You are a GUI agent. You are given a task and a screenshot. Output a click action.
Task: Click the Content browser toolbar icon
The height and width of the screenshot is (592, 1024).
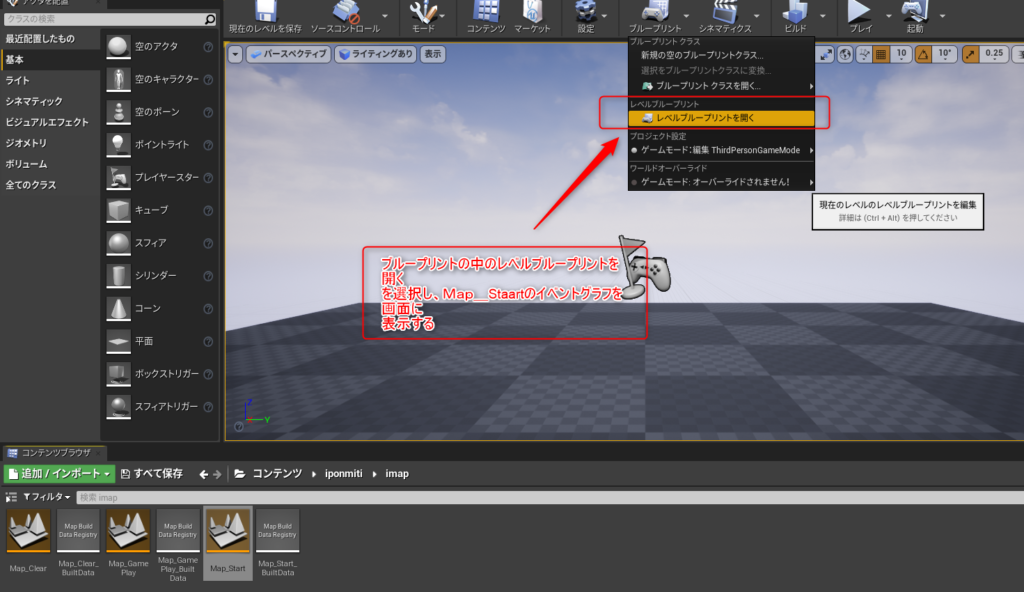pos(486,12)
